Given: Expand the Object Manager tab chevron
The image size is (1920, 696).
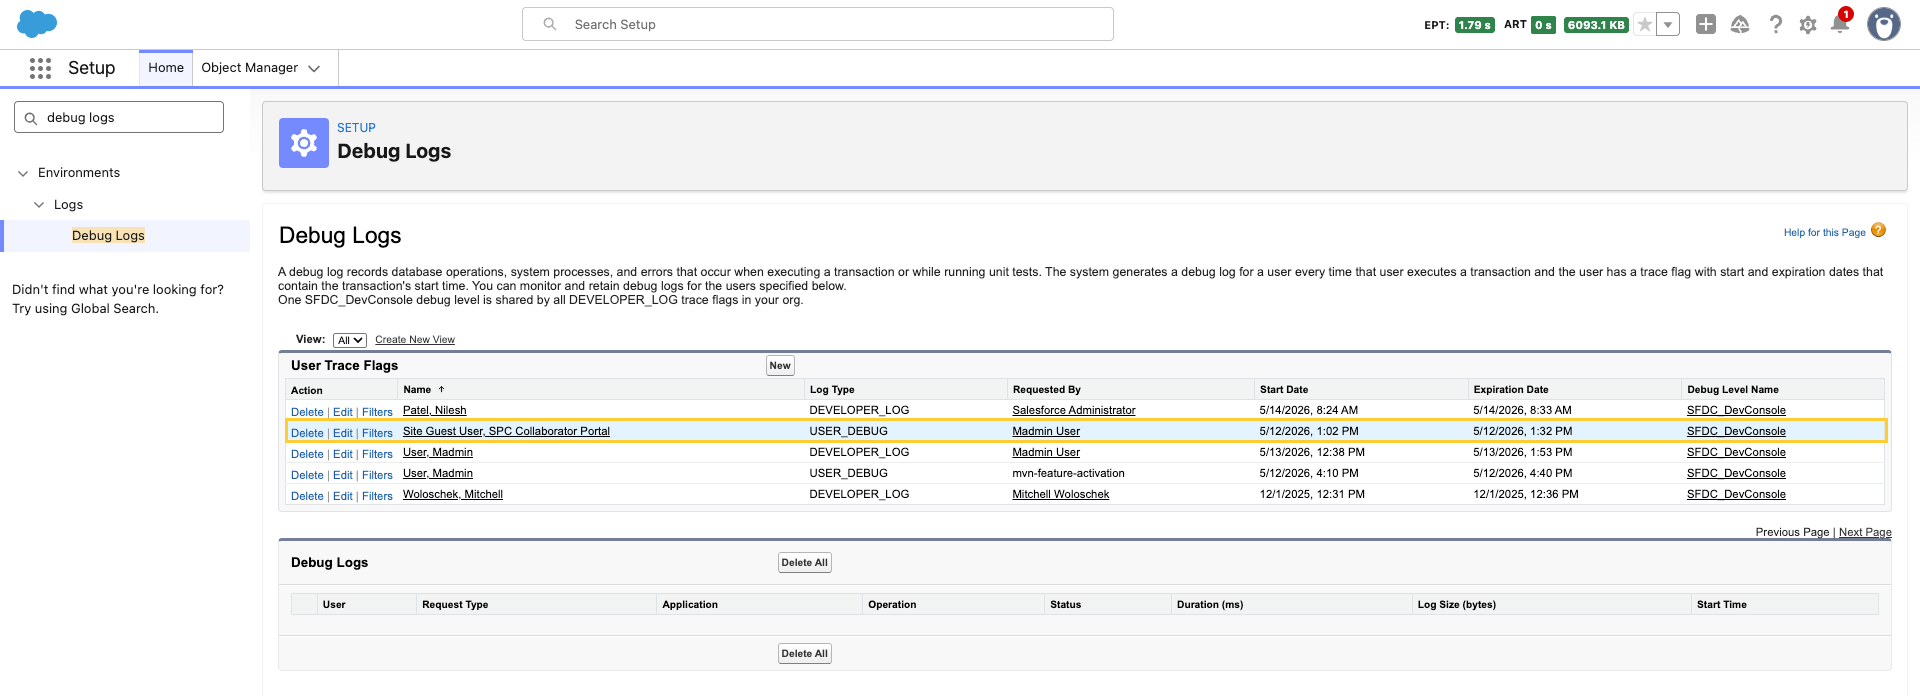Looking at the screenshot, I should click(314, 69).
